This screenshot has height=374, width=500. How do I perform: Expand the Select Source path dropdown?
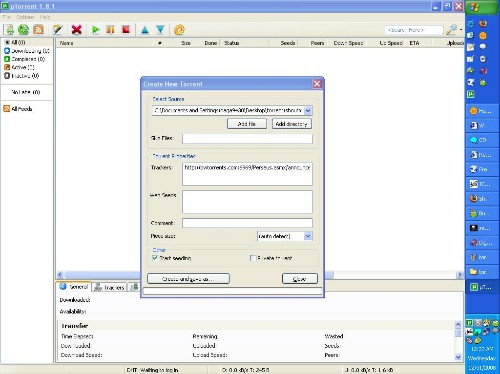click(308, 110)
